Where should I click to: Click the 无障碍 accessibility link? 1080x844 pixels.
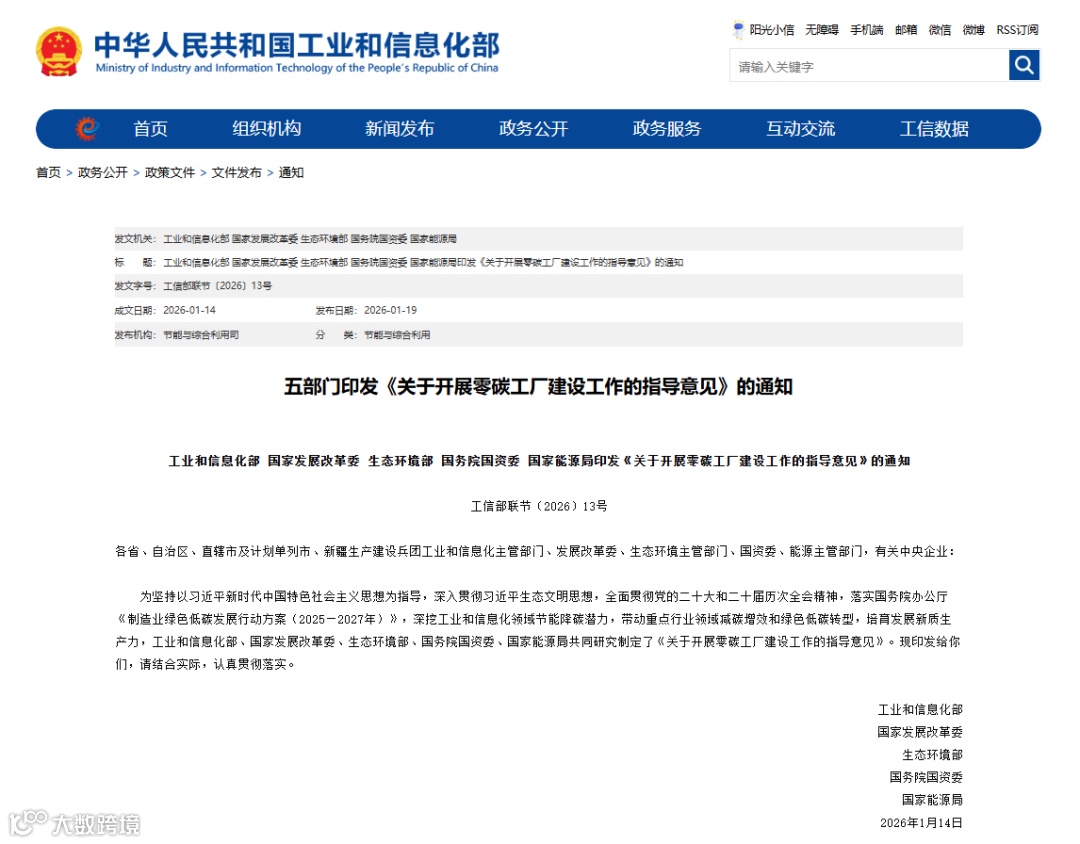pos(822,30)
